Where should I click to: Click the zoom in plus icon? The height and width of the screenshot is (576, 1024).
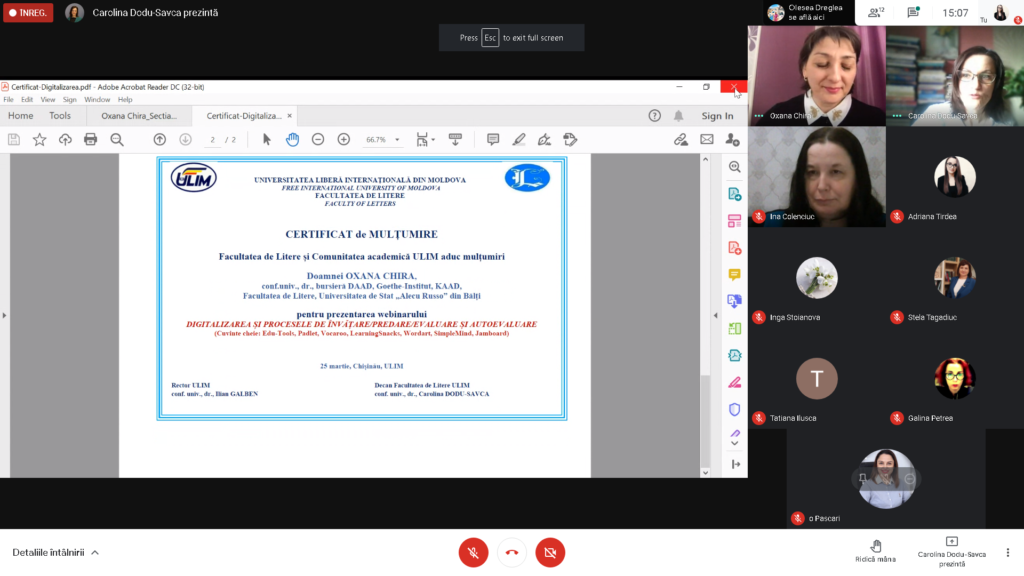(344, 139)
